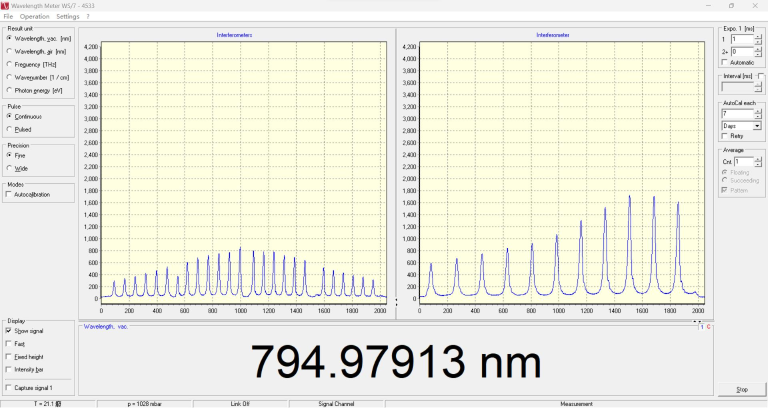
Task: Increase average count with up arrow
Action: coord(758,159)
